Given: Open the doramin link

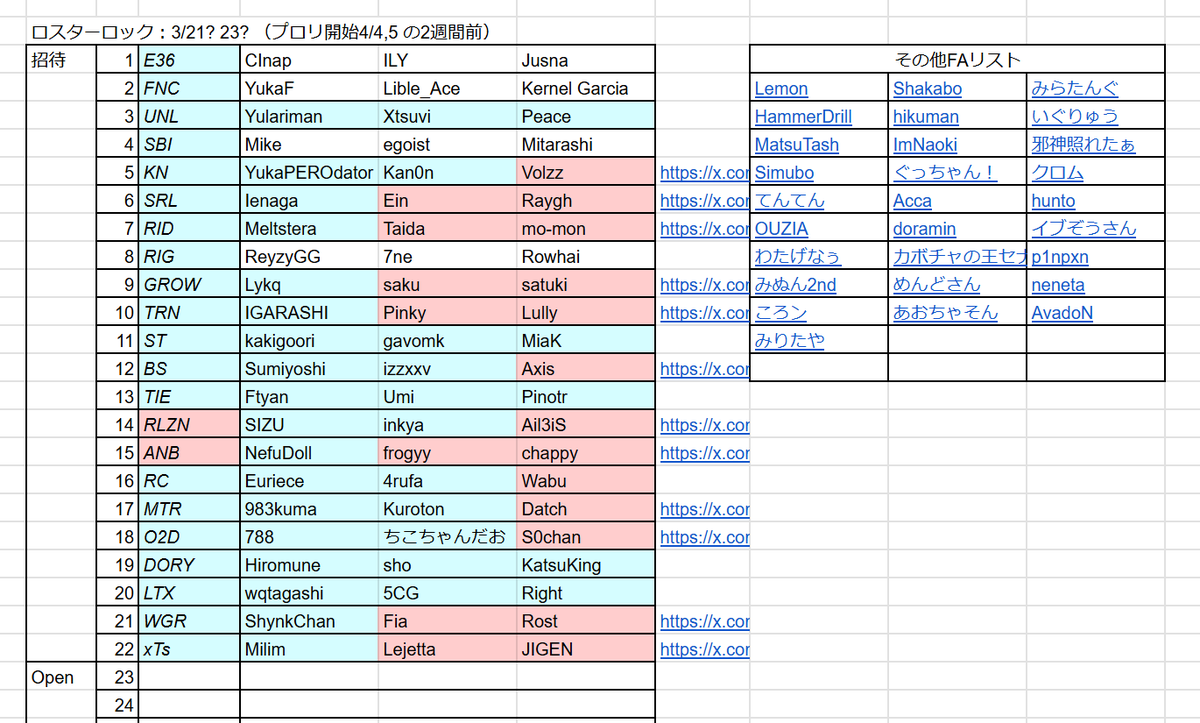Looking at the screenshot, I should coord(924,228).
